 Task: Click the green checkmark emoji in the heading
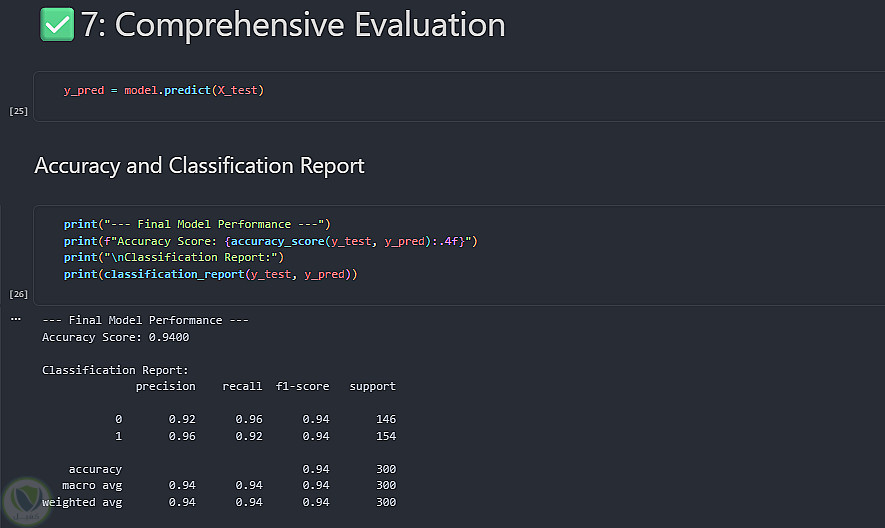coord(57,24)
